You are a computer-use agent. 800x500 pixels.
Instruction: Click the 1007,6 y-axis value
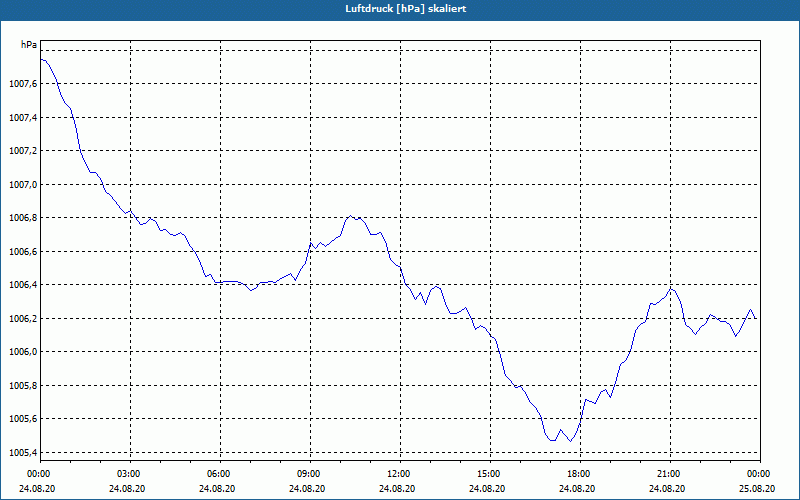[23, 84]
